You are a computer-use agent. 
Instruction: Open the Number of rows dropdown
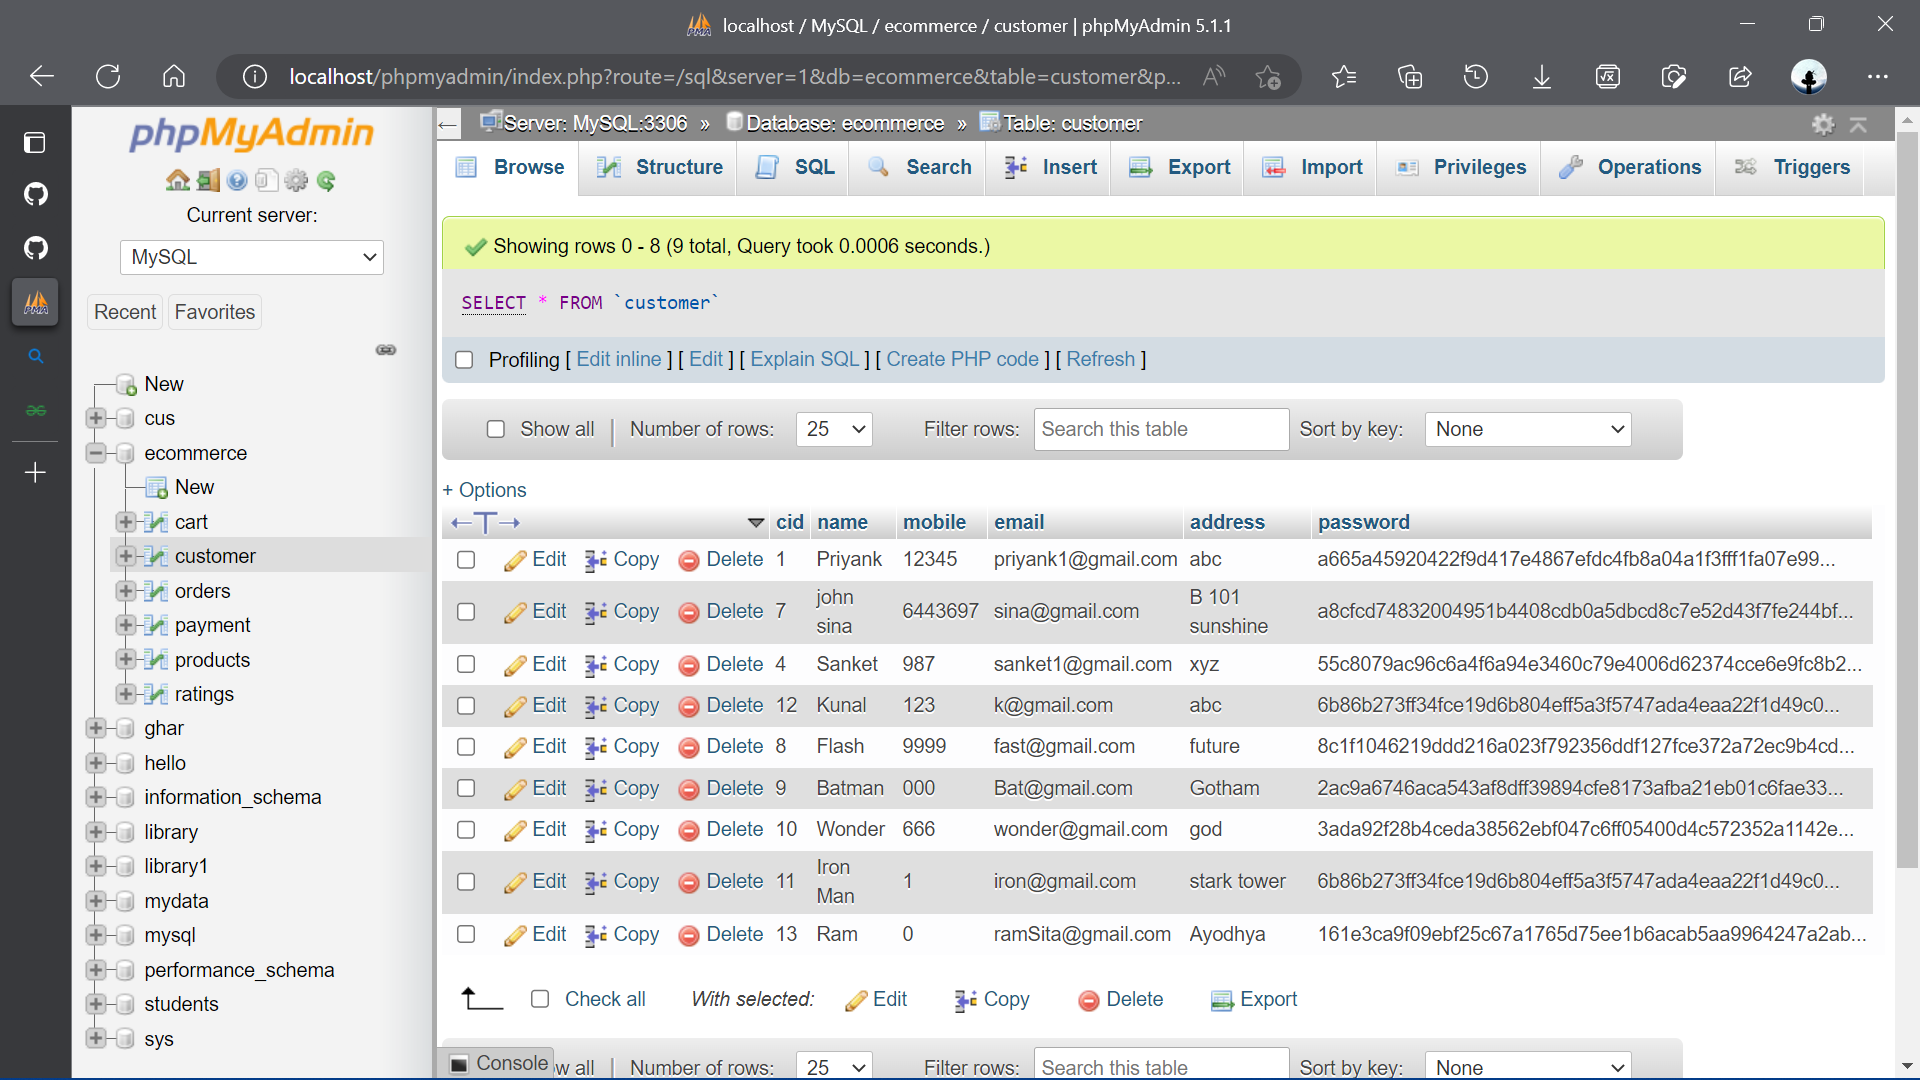pos(833,429)
